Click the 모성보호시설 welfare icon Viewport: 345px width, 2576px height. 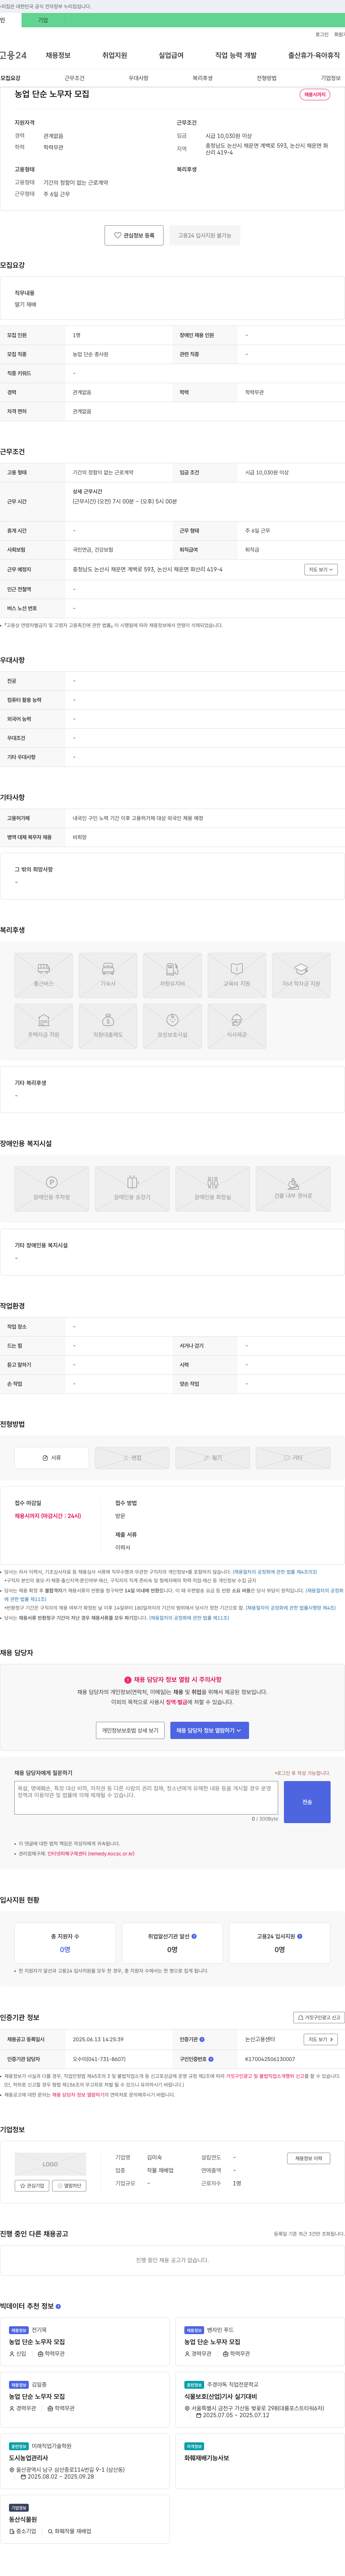[172, 1026]
